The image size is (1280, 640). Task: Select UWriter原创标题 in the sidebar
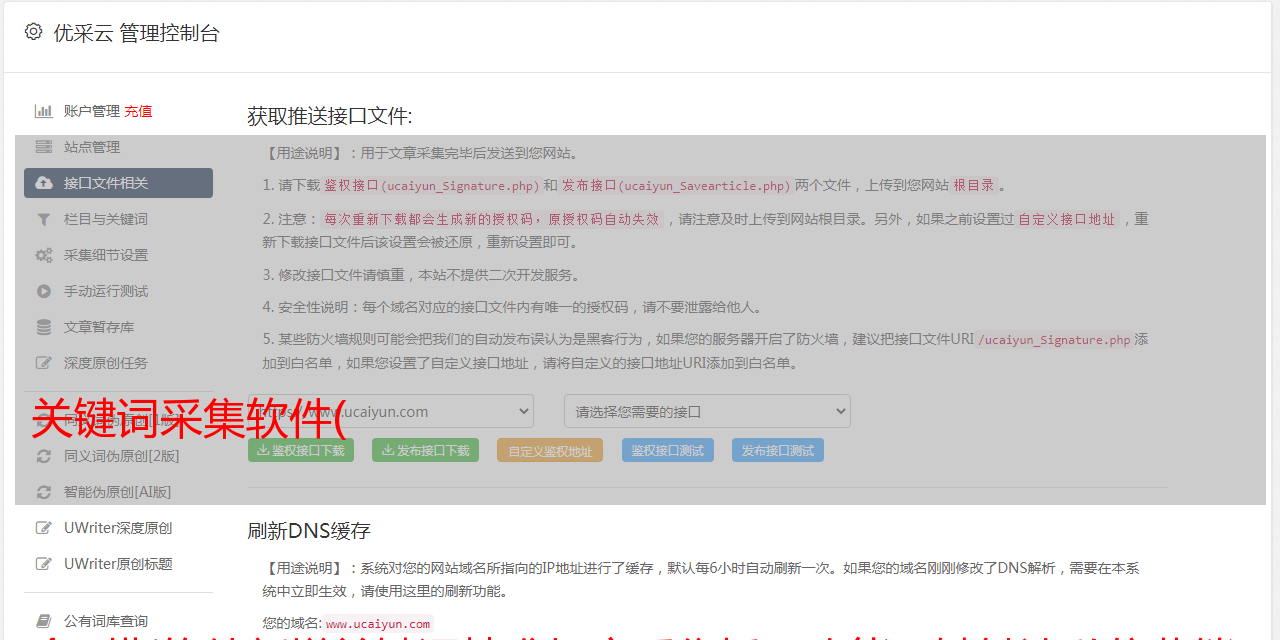(118, 564)
